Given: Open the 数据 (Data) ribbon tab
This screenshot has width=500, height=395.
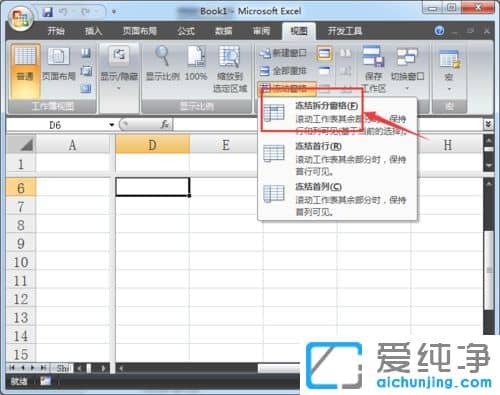Looking at the screenshot, I should click(x=223, y=31).
